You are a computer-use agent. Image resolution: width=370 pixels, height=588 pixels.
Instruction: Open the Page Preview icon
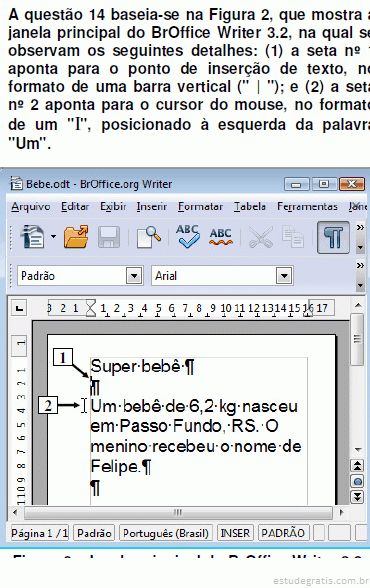pyautogui.click(x=148, y=237)
